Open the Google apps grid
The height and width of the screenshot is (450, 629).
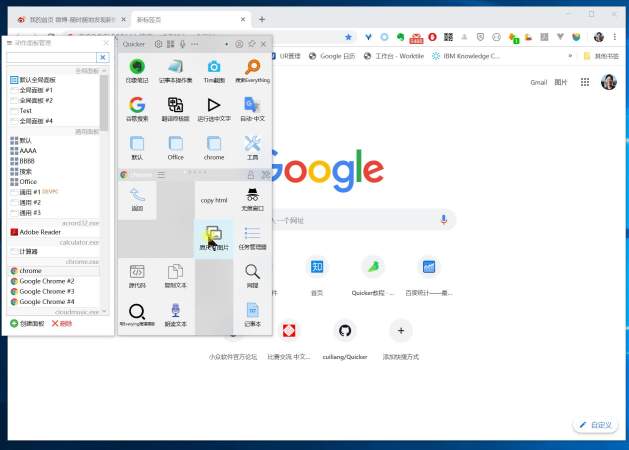[x=585, y=82]
